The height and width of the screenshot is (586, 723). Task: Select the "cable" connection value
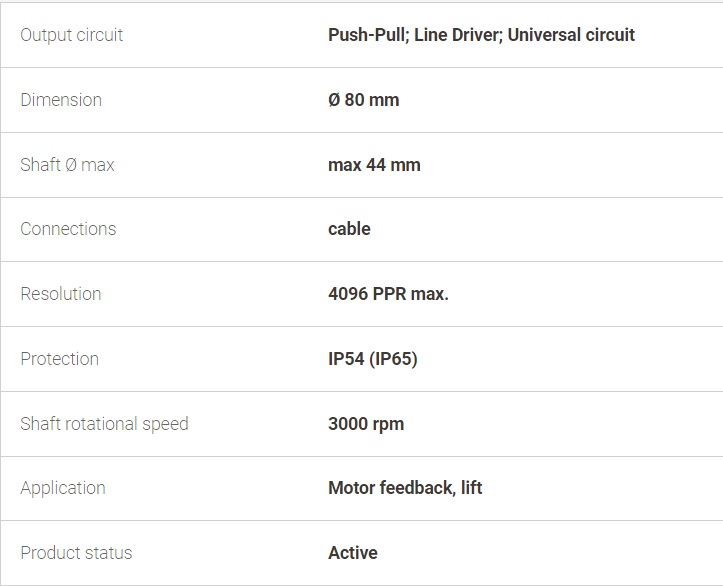click(x=349, y=229)
